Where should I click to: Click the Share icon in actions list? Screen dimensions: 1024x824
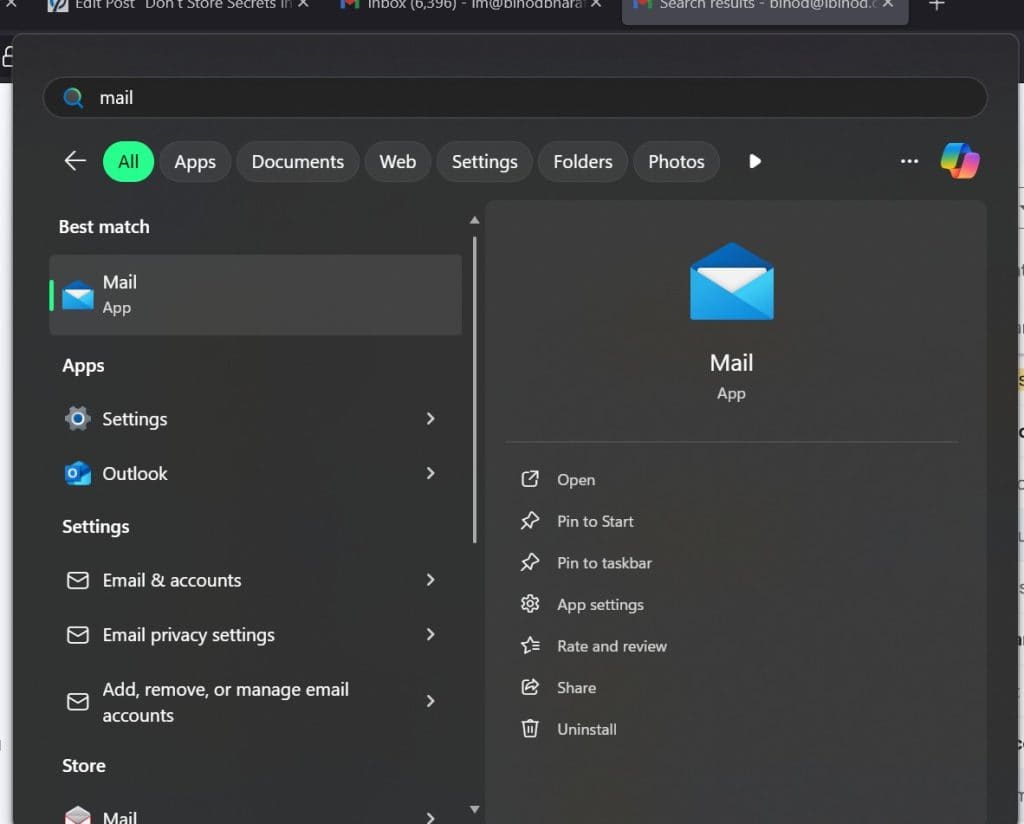click(530, 687)
